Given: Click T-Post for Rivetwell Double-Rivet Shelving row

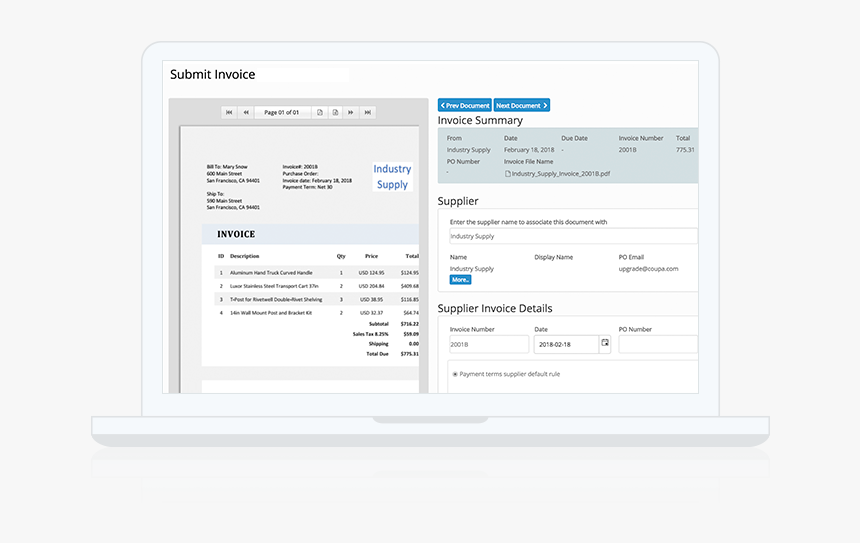Looking at the screenshot, I should [x=316, y=299].
